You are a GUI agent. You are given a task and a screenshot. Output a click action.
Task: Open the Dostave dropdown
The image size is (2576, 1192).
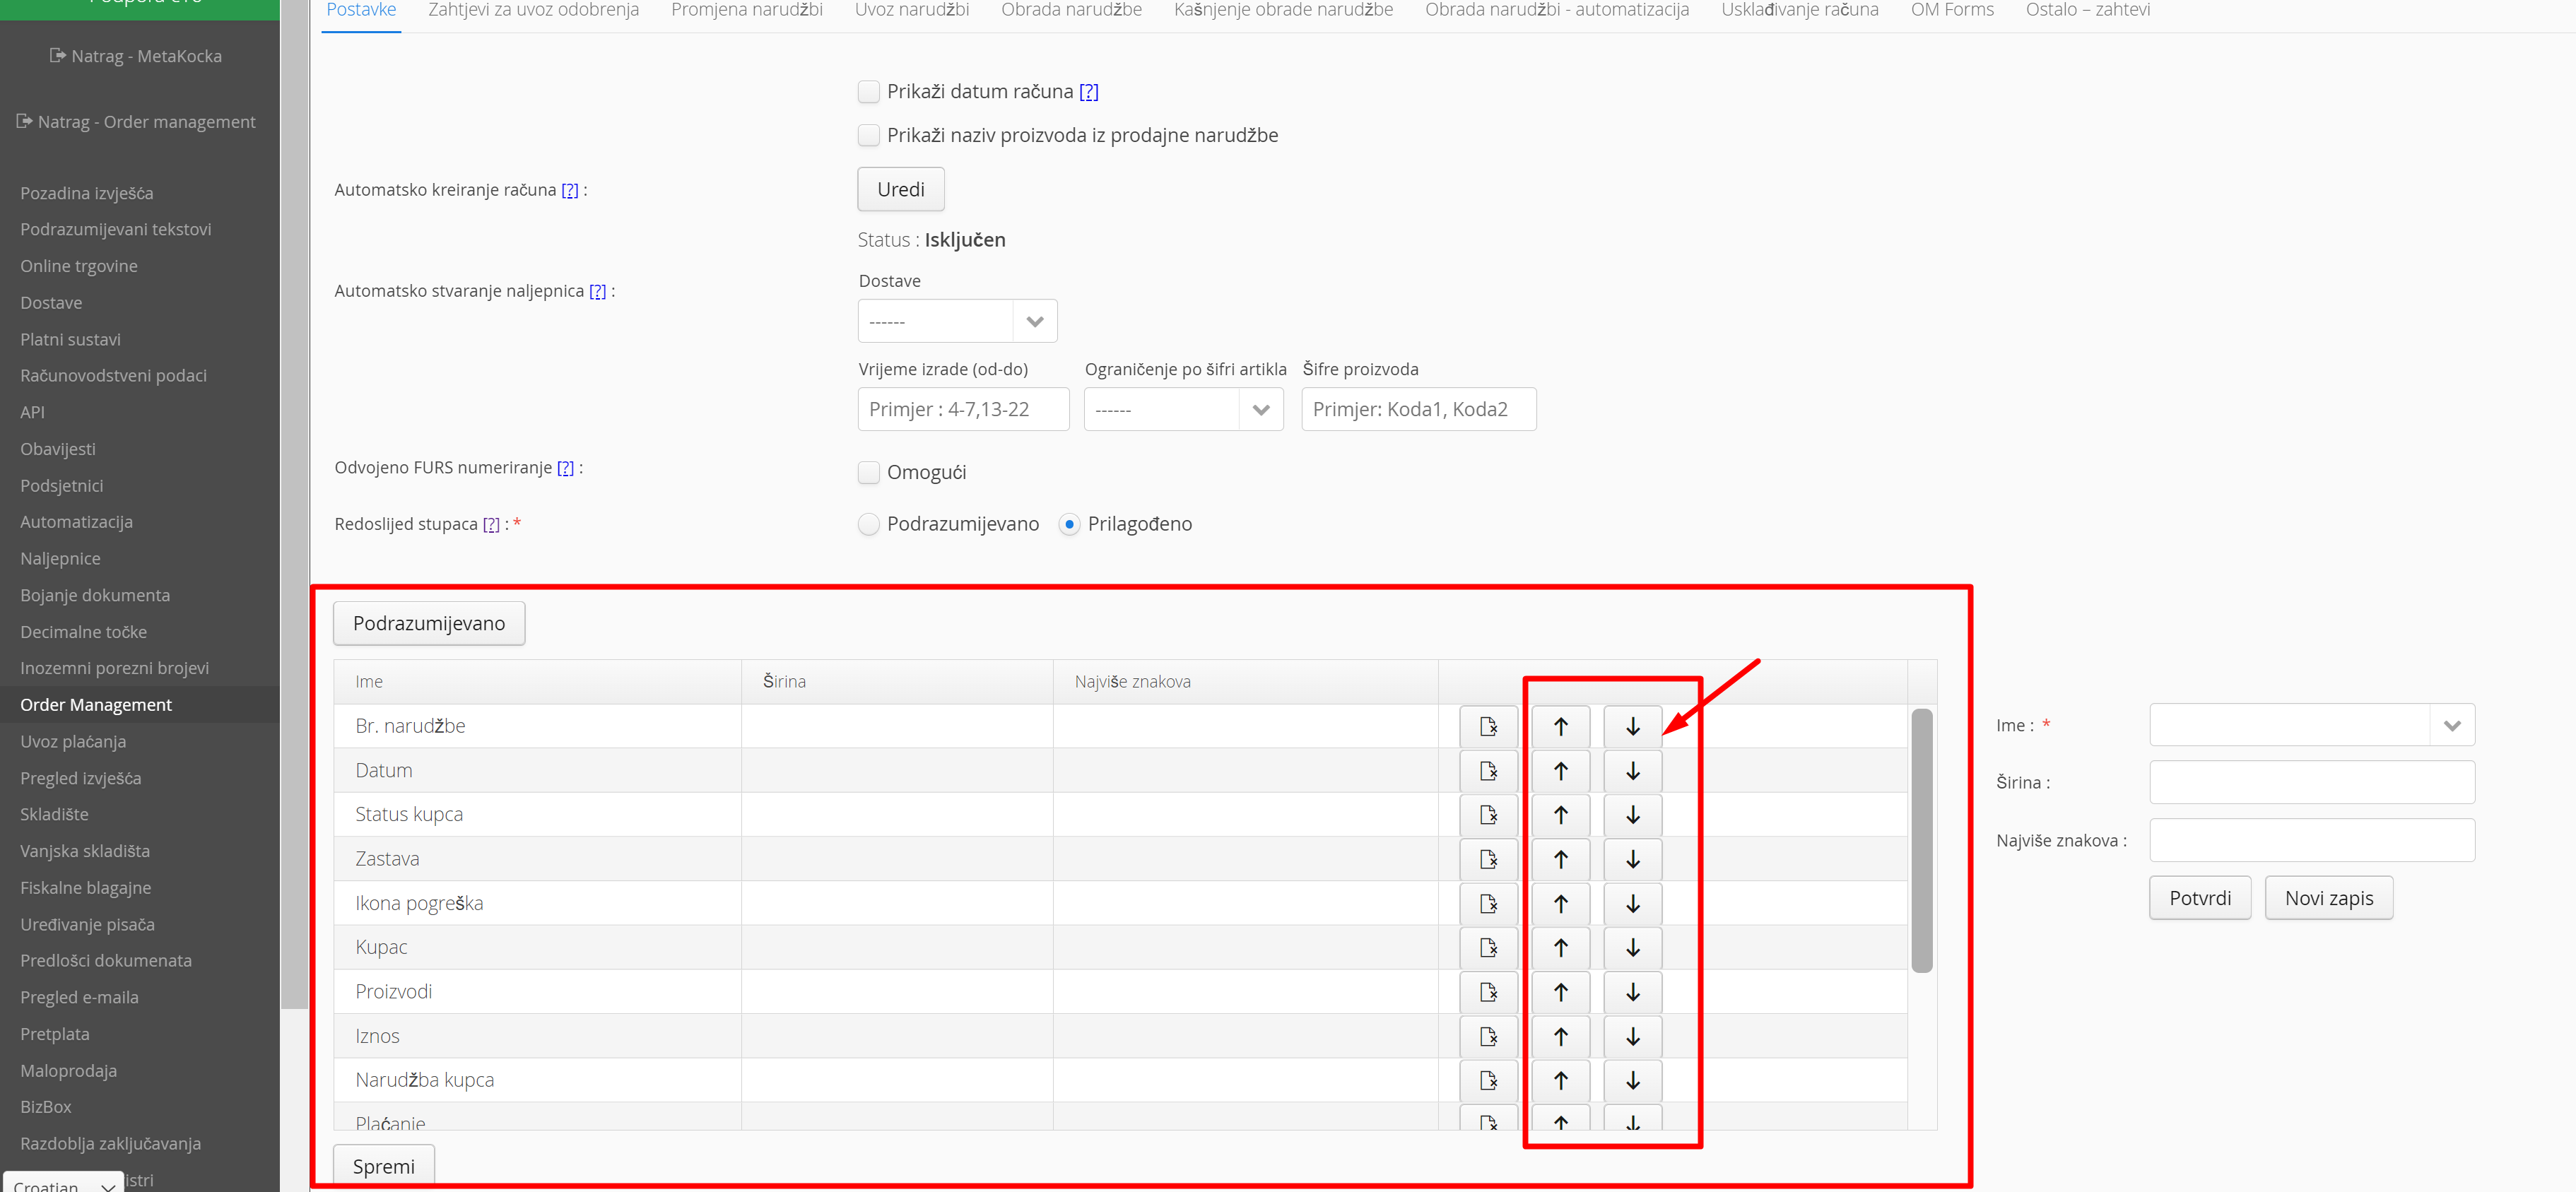tap(957, 322)
